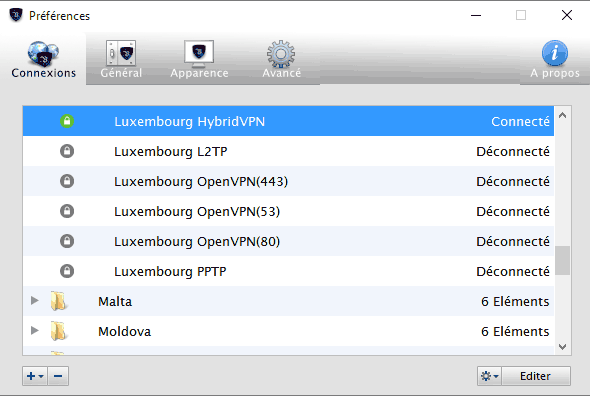Expand the Malta folder
The width and height of the screenshot is (590, 396).
pyautogui.click(x=35, y=300)
